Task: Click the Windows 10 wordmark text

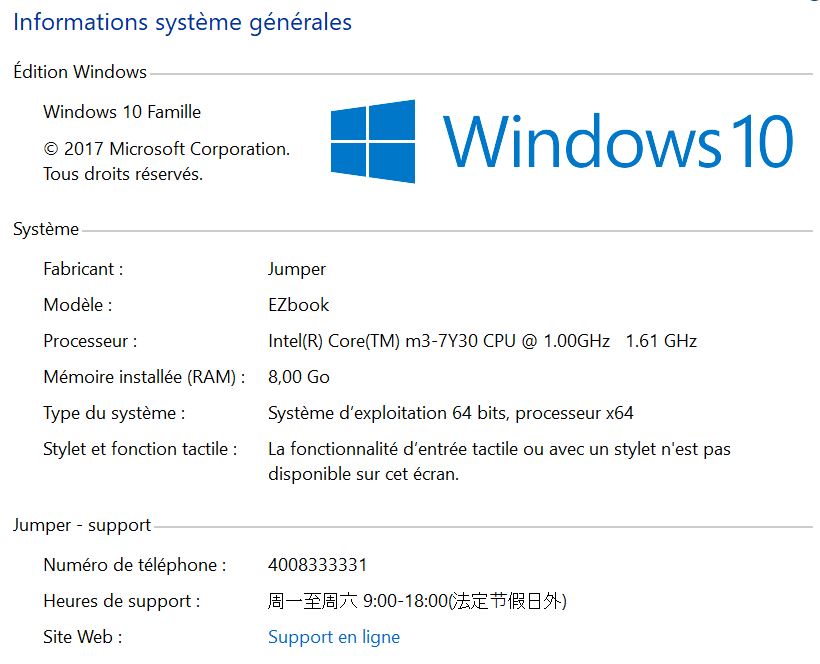Action: click(x=618, y=142)
